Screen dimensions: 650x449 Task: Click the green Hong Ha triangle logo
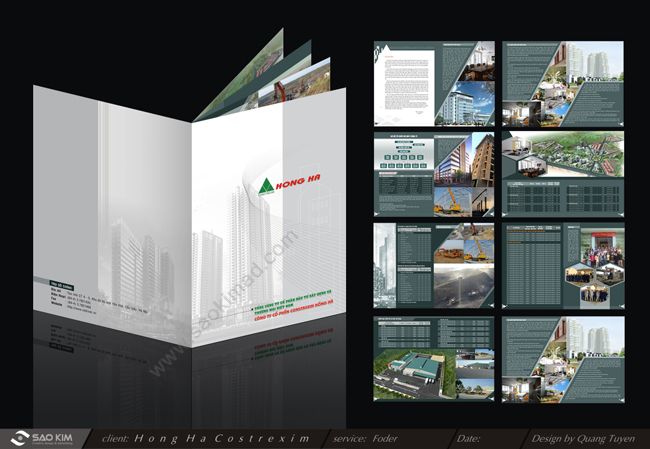click(x=263, y=186)
